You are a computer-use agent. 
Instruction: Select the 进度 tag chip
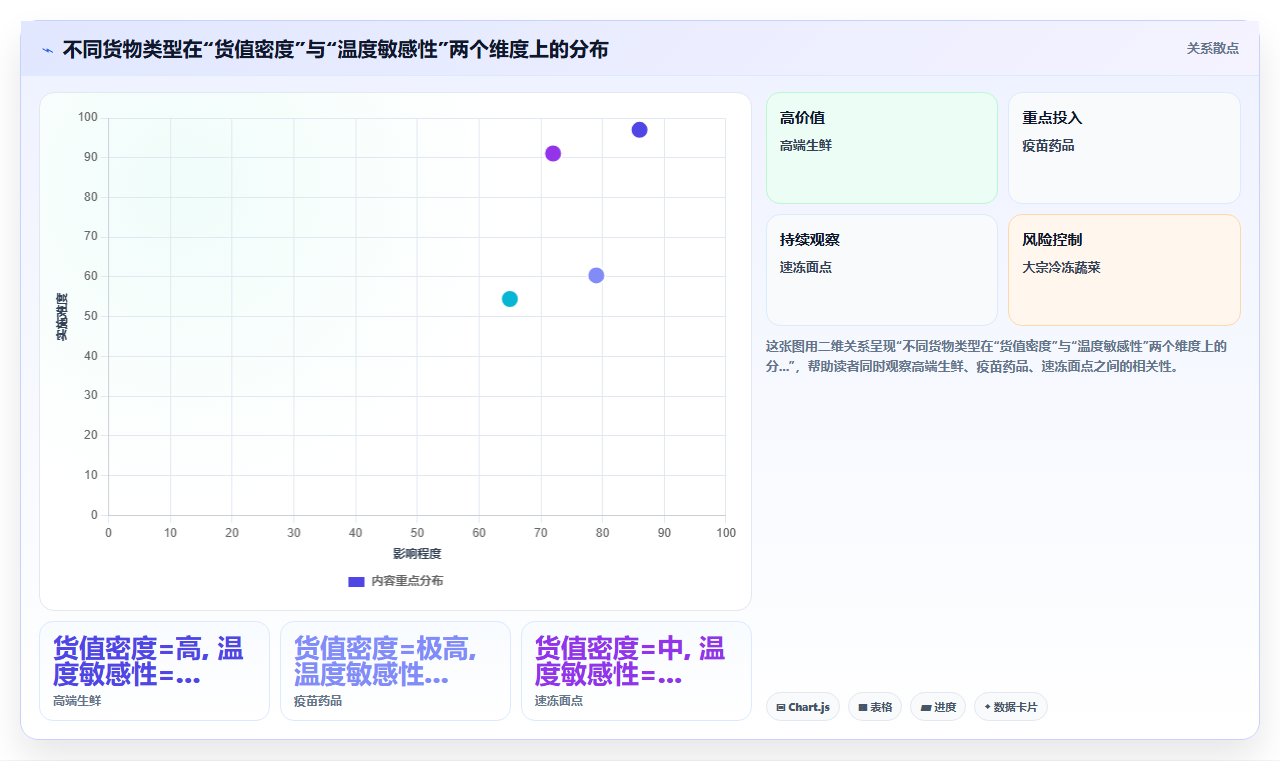tap(938, 707)
